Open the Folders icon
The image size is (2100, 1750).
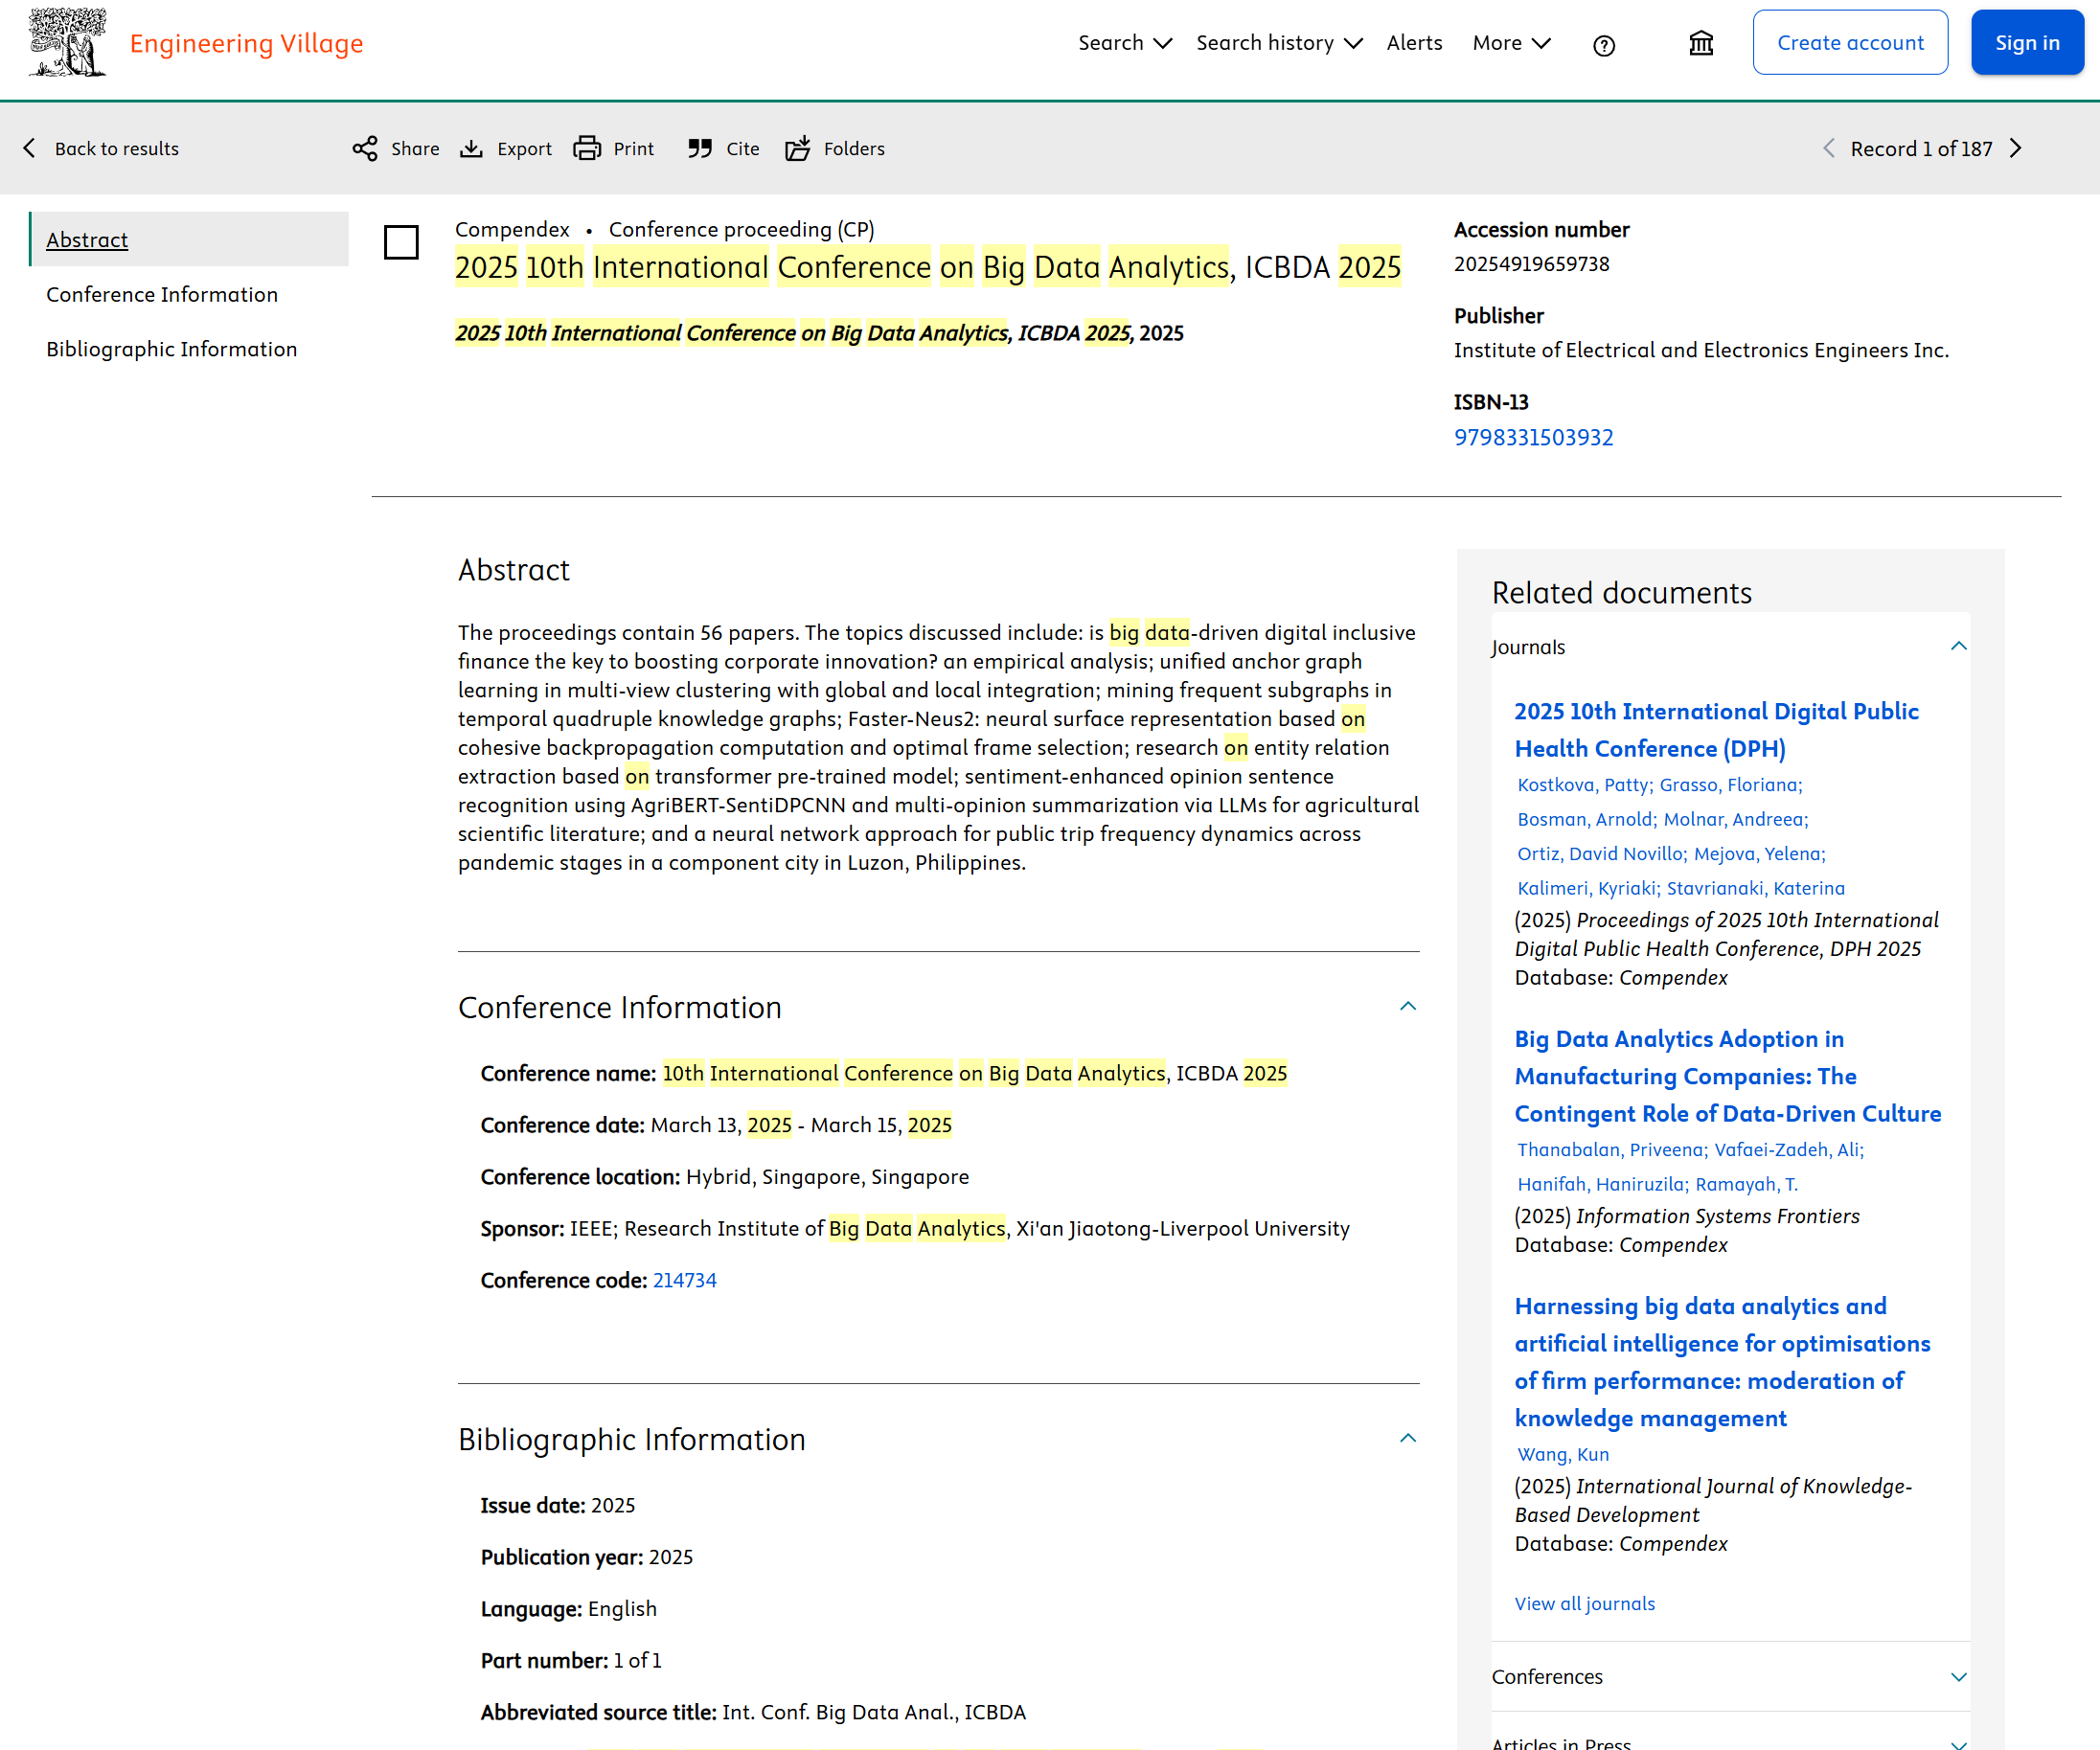tap(798, 149)
